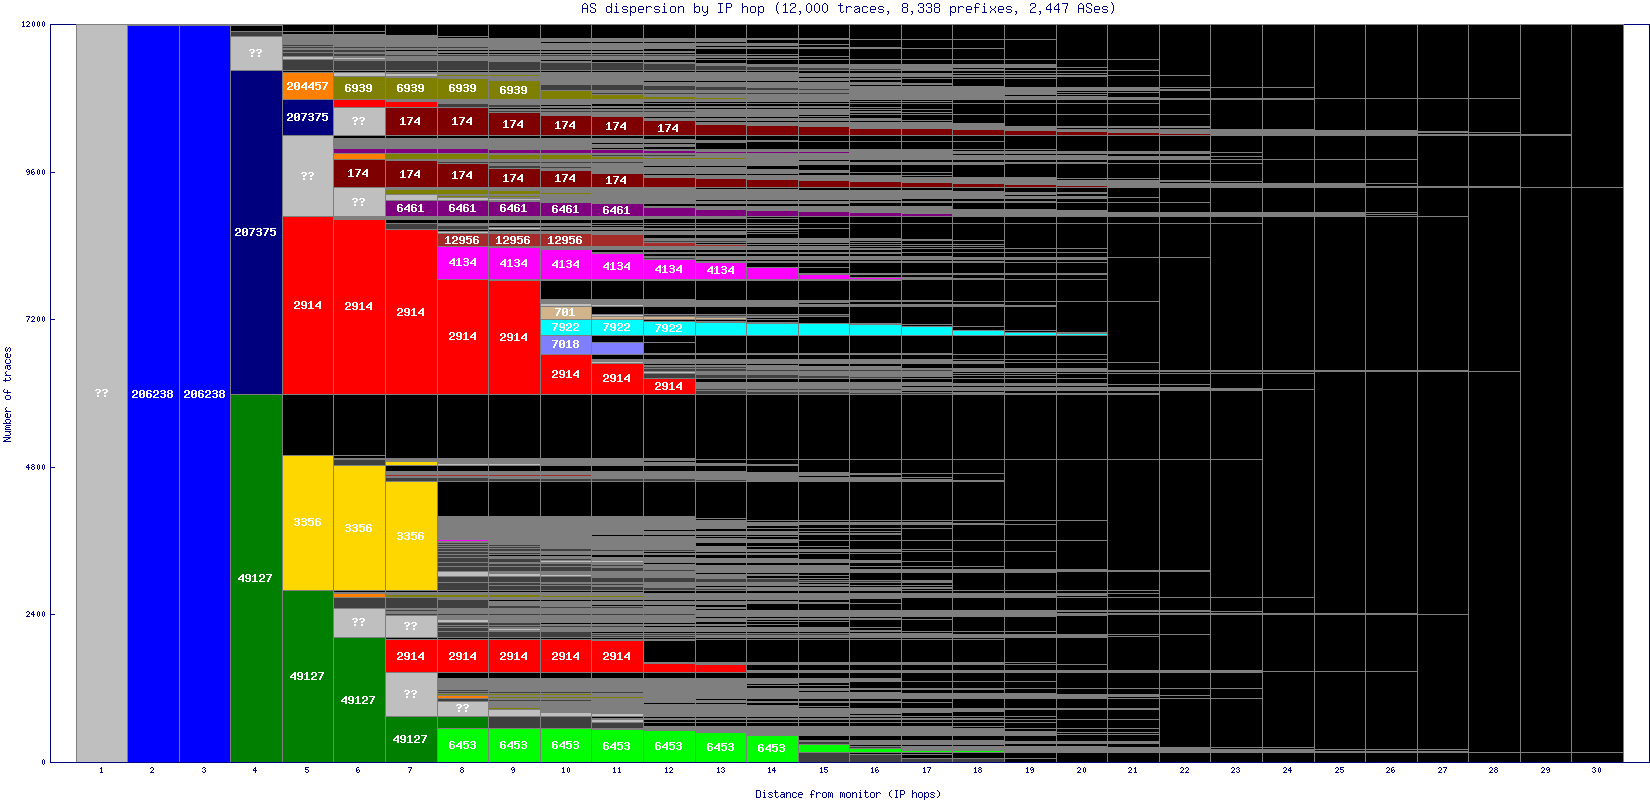This screenshot has width=1650, height=800.
Task: Click the 7200 y-axis tick label
Action: click(x=36, y=319)
